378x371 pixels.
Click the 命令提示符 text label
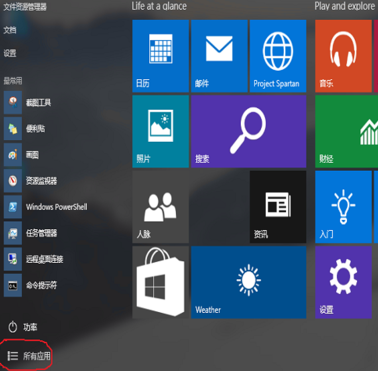coord(42,285)
